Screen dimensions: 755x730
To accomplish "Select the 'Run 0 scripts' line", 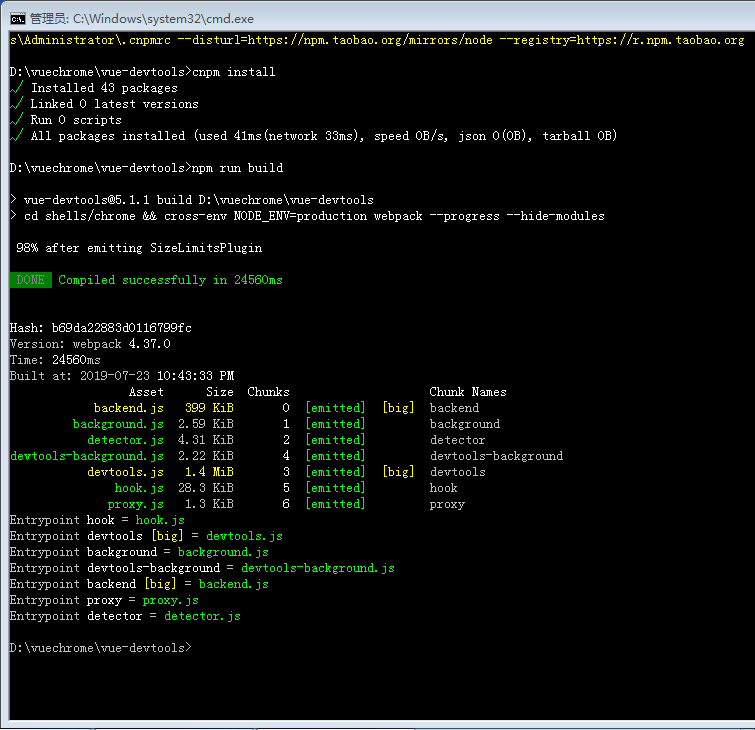I will tap(76, 120).
